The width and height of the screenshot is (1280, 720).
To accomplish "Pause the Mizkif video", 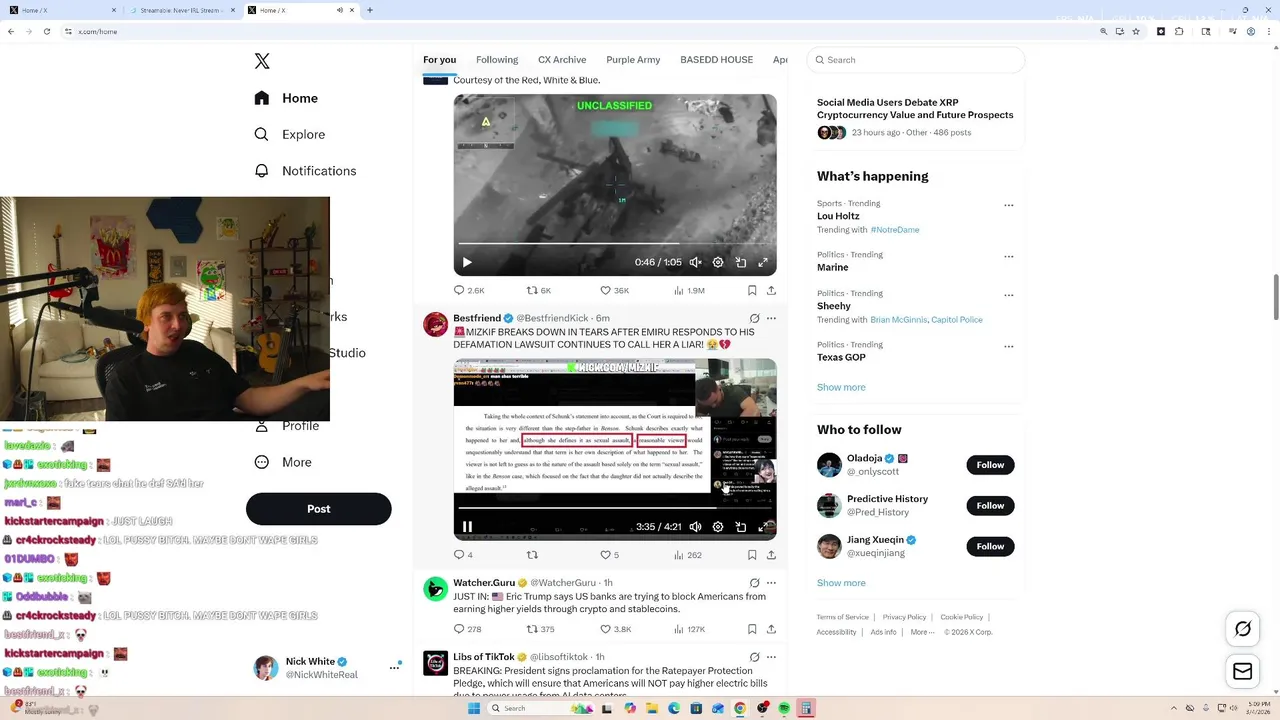I will (x=467, y=527).
